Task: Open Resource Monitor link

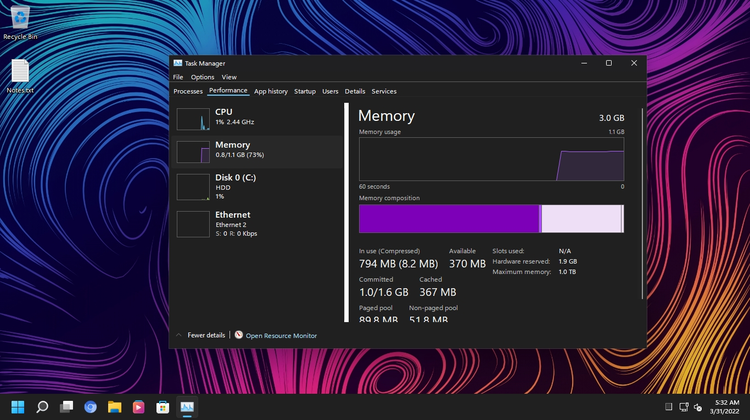Action: tap(281, 336)
